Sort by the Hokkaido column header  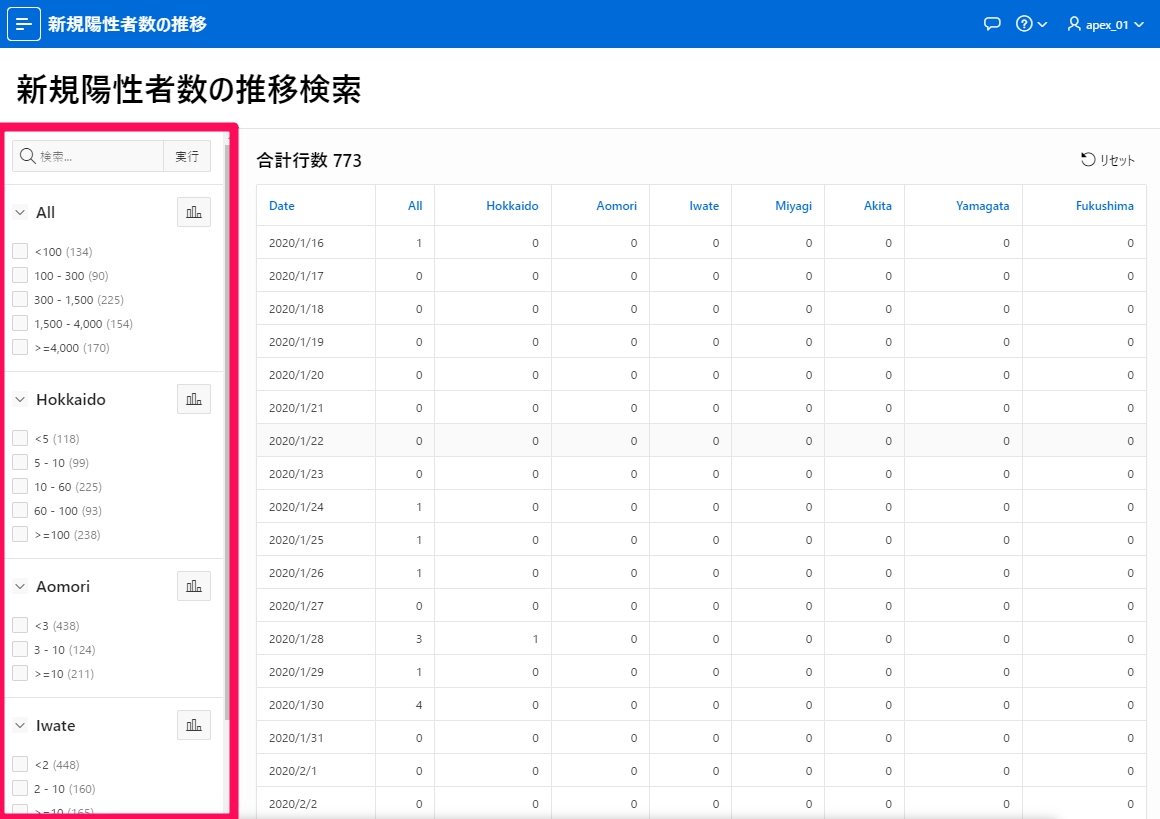click(x=512, y=206)
